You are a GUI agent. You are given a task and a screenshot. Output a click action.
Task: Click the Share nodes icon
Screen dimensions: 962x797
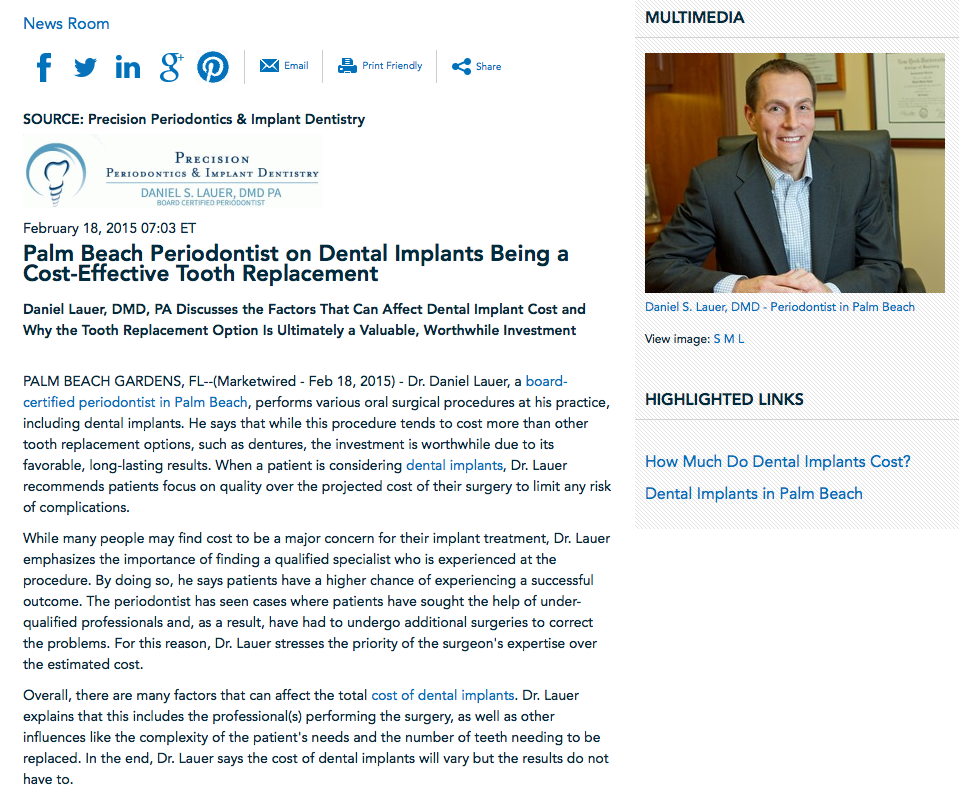coord(461,66)
